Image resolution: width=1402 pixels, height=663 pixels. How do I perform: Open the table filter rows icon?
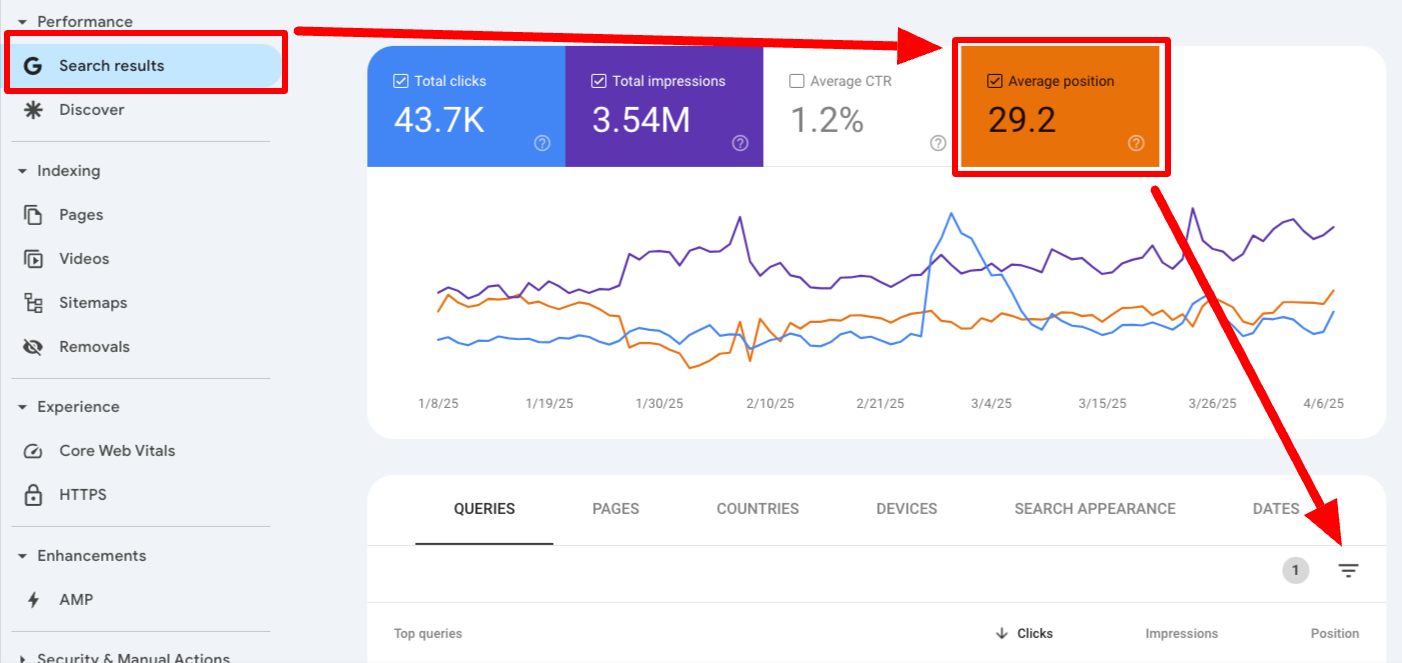(x=1349, y=571)
